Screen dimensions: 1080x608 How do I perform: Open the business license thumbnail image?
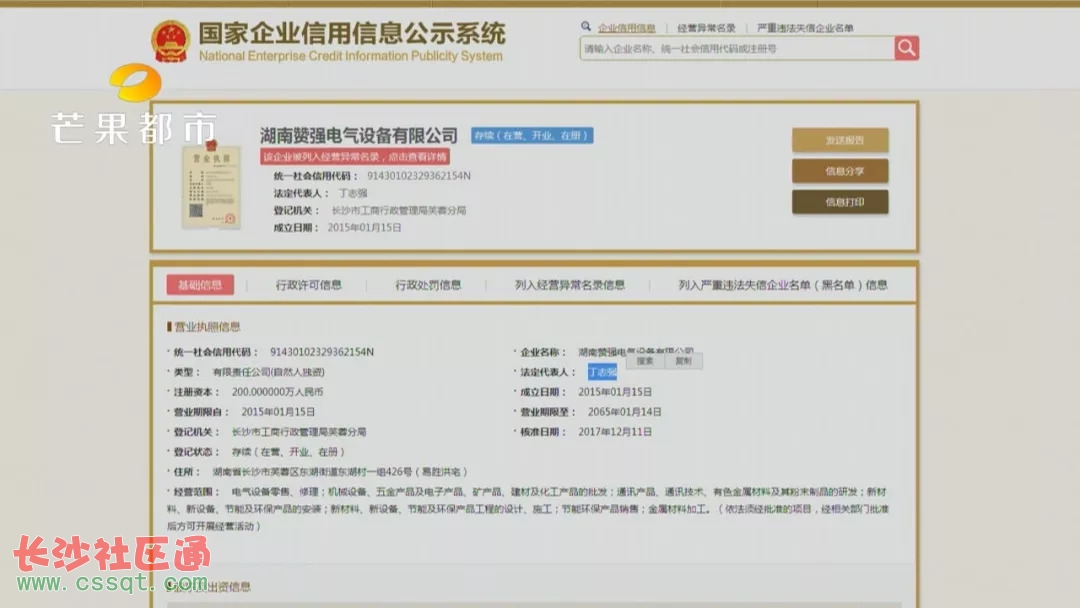pyautogui.click(x=211, y=185)
